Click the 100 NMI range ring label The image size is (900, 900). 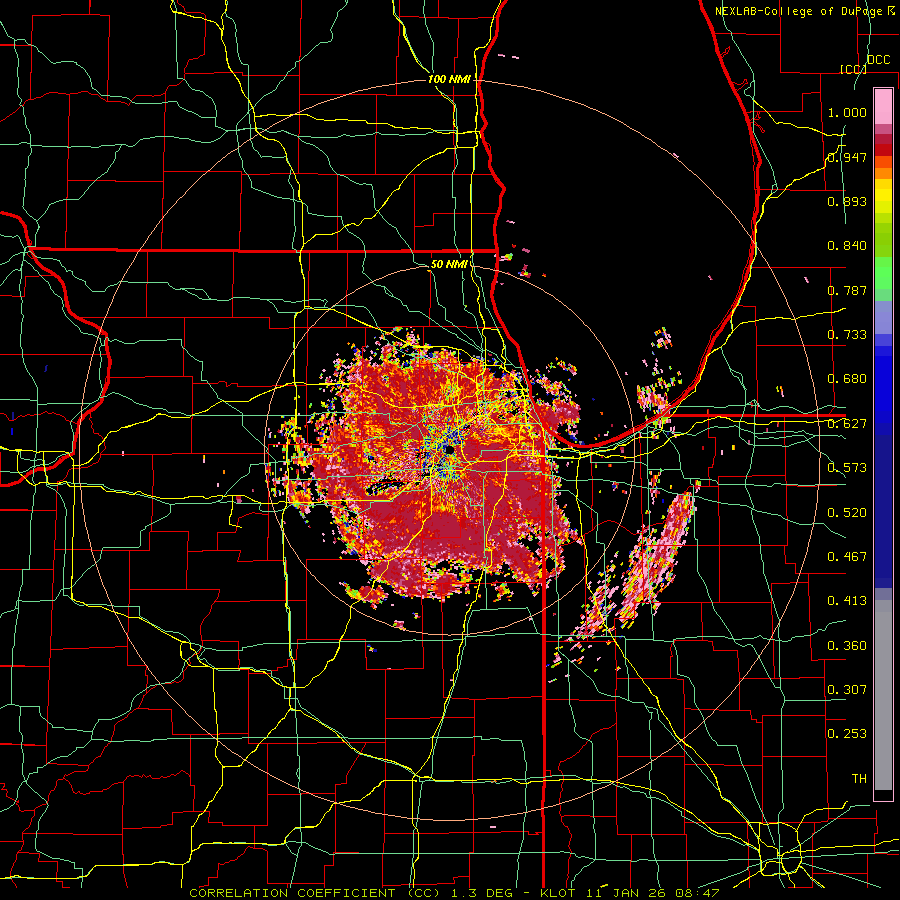449,79
